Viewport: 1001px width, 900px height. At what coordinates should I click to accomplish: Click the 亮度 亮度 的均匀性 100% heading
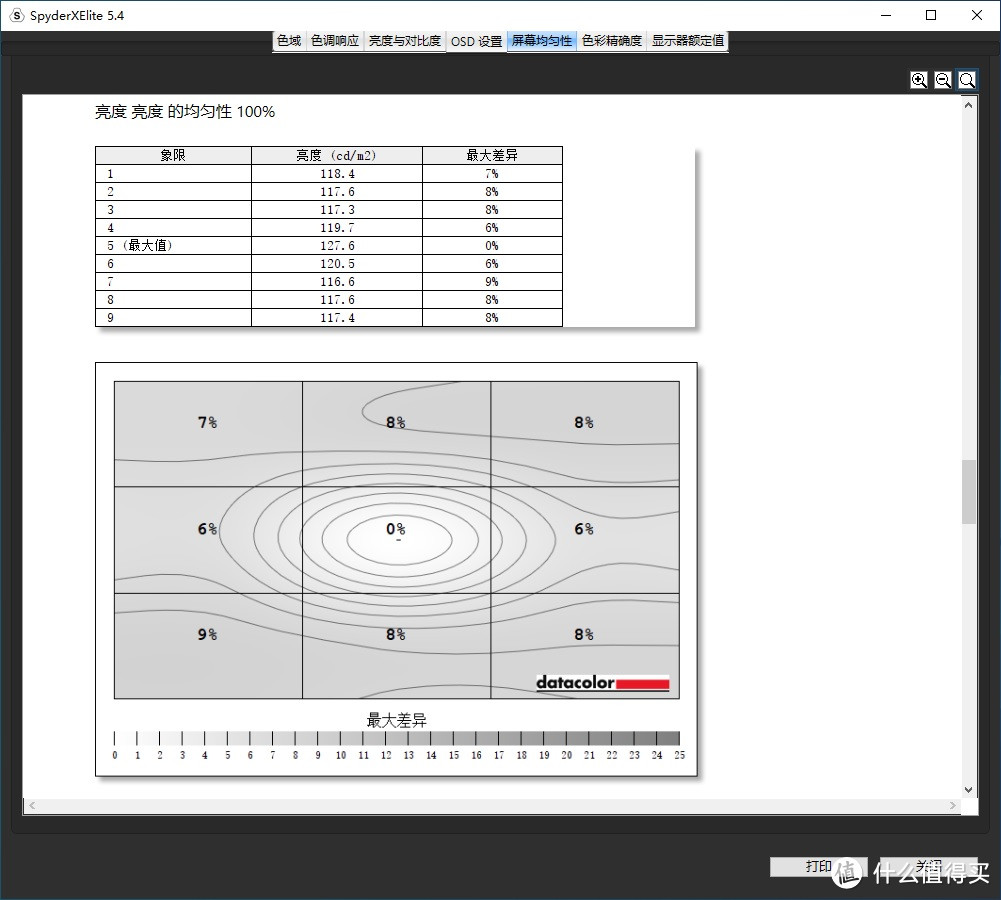[x=184, y=112]
